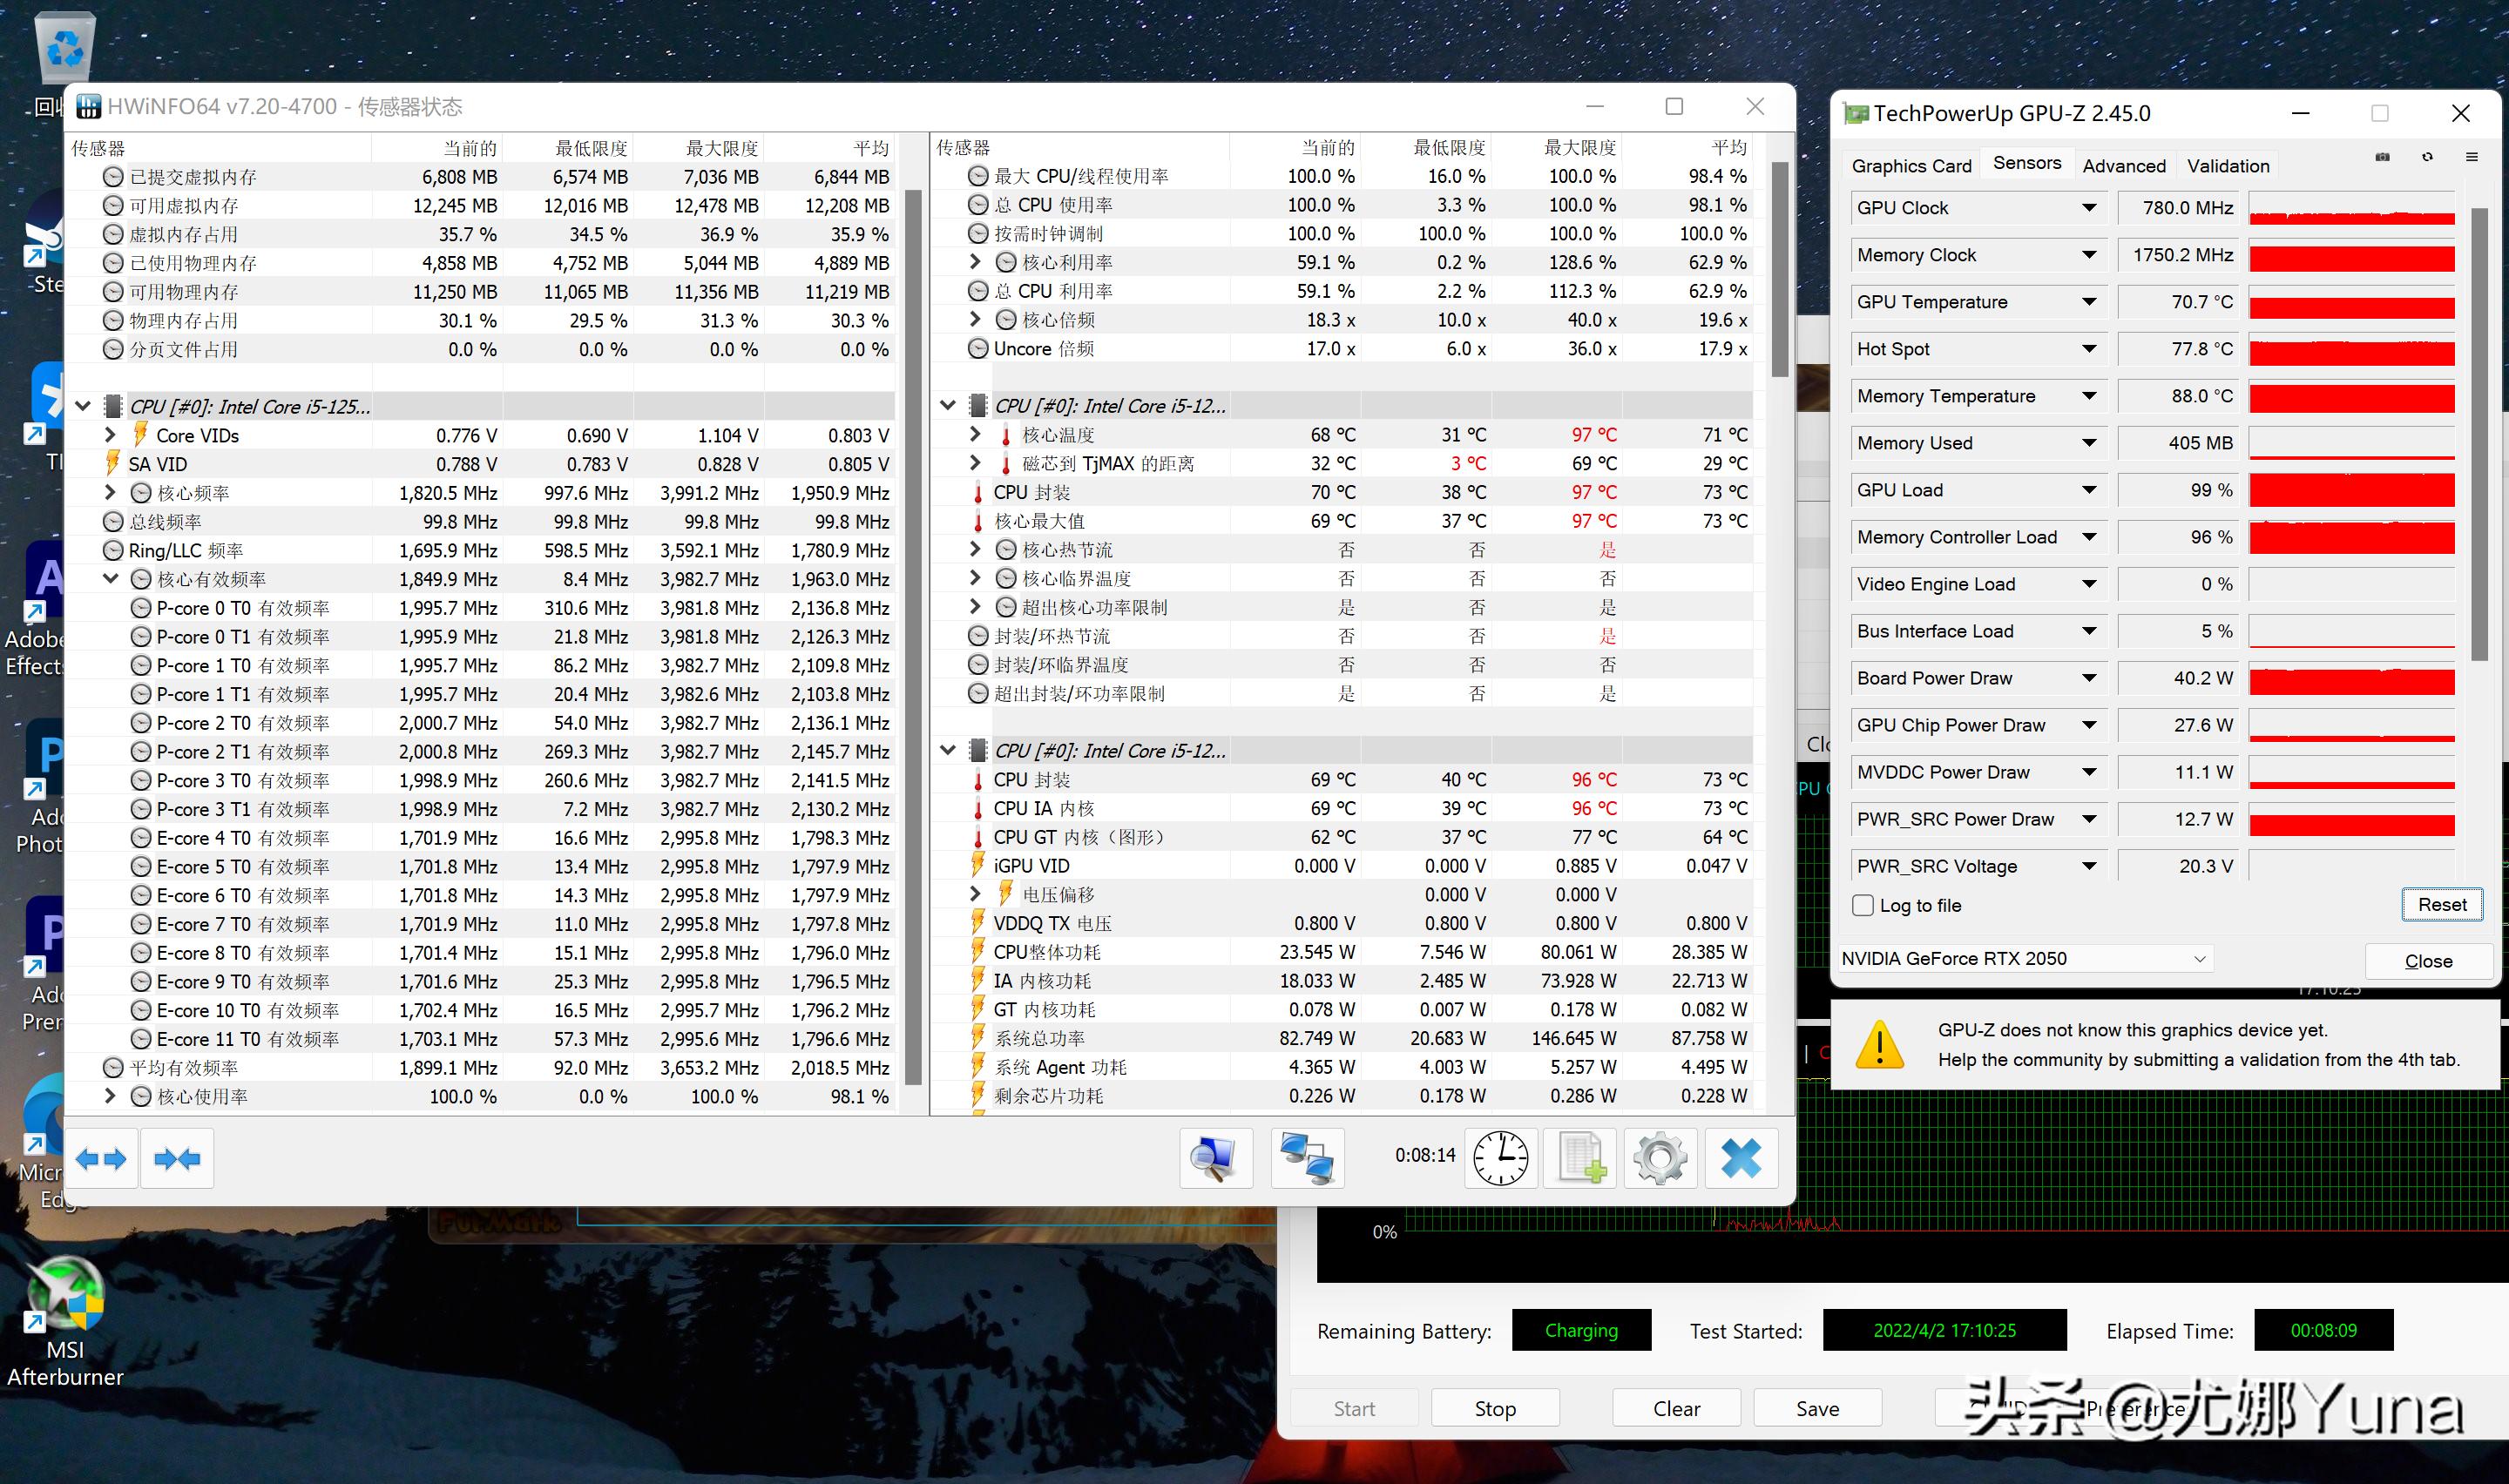Collapse the 核心有效频率 tree group
Image resolution: width=2509 pixels, height=1484 pixels.
[111, 579]
